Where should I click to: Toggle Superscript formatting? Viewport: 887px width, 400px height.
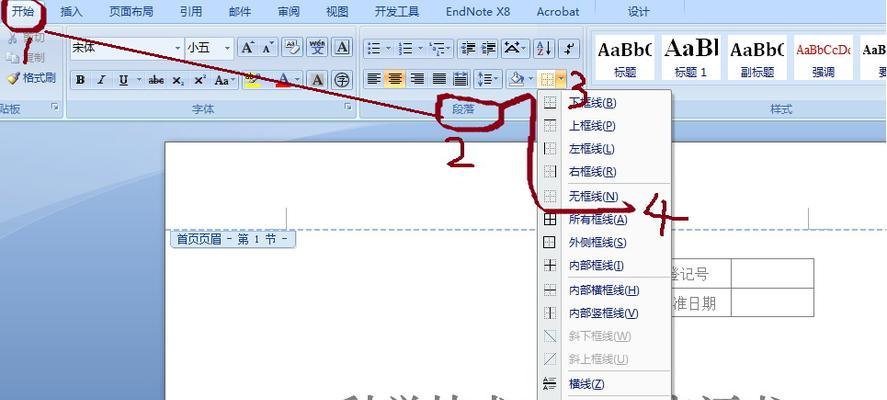(199, 80)
